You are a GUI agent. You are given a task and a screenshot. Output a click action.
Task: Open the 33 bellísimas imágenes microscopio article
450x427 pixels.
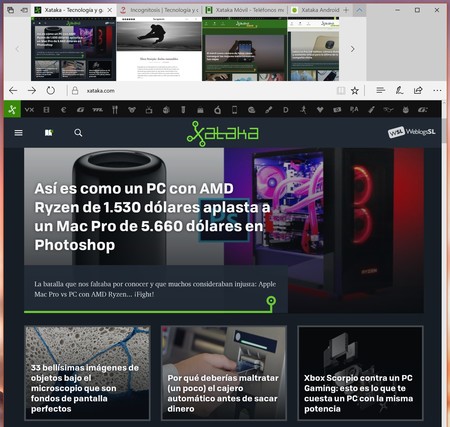[87, 373]
